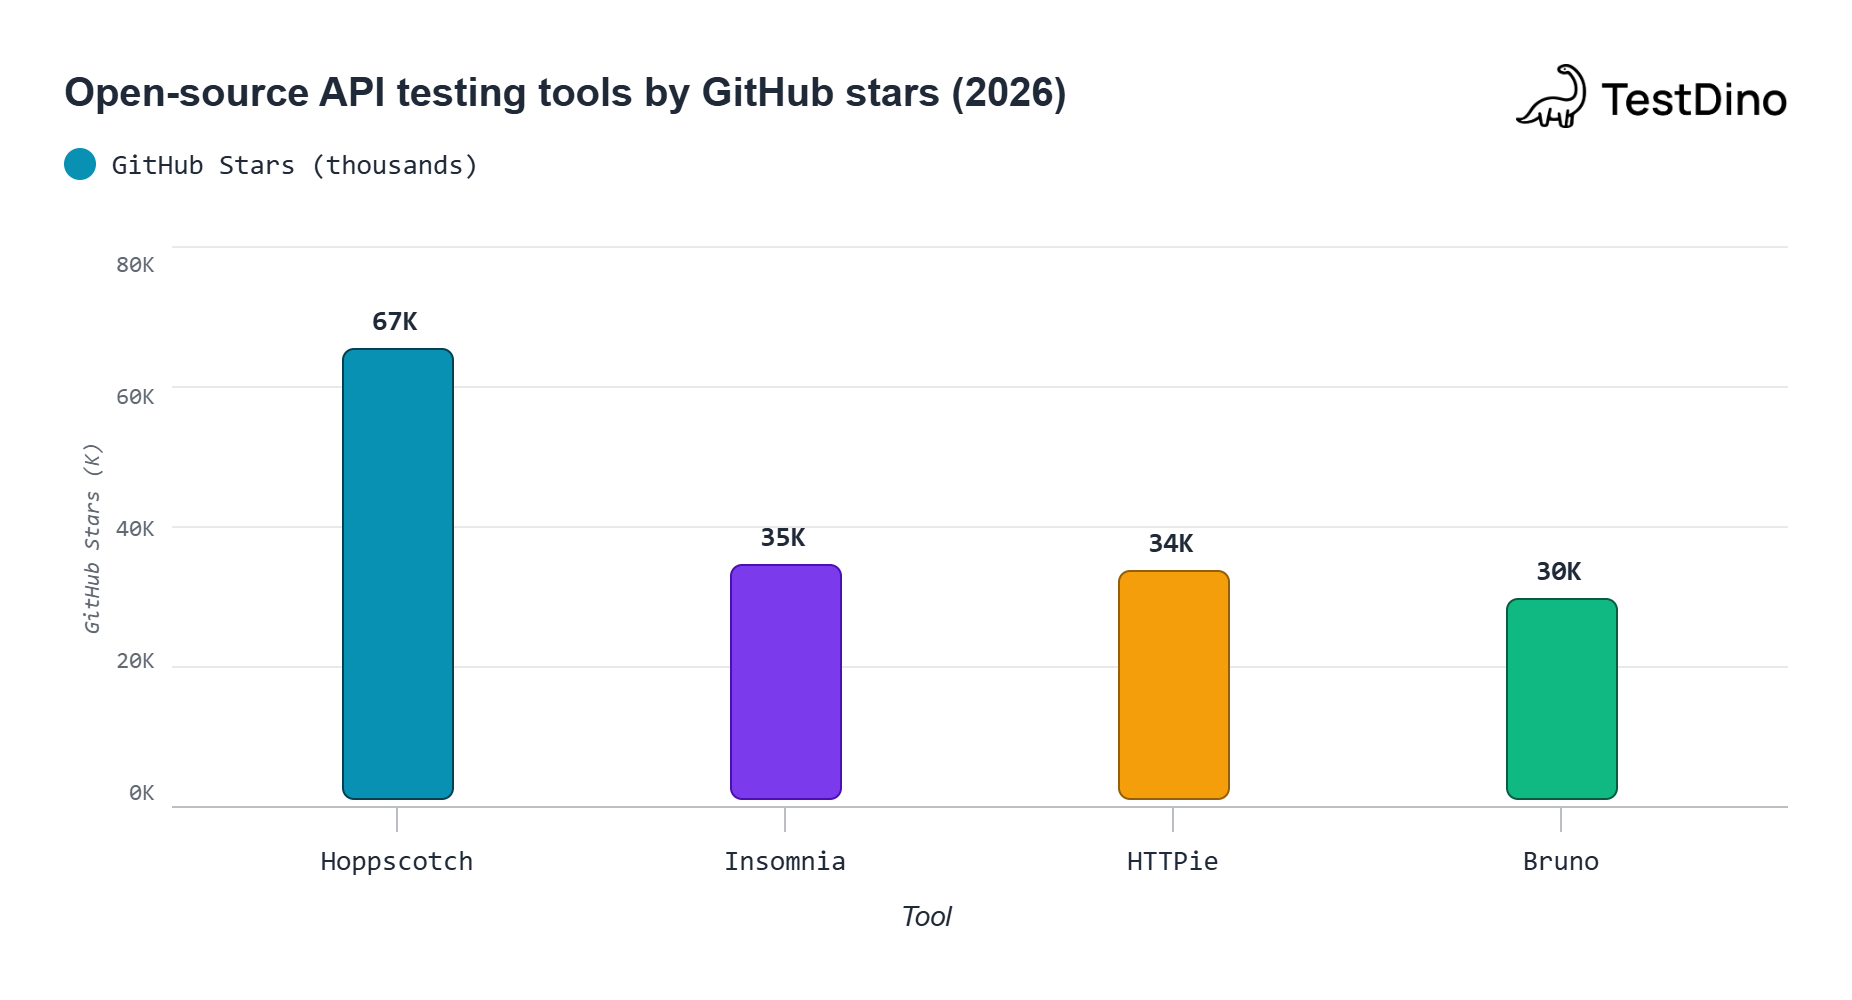1852x1000 pixels.
Task: Toggle the GitHub Stars (thousands) legend label
Action: (295, 165)
